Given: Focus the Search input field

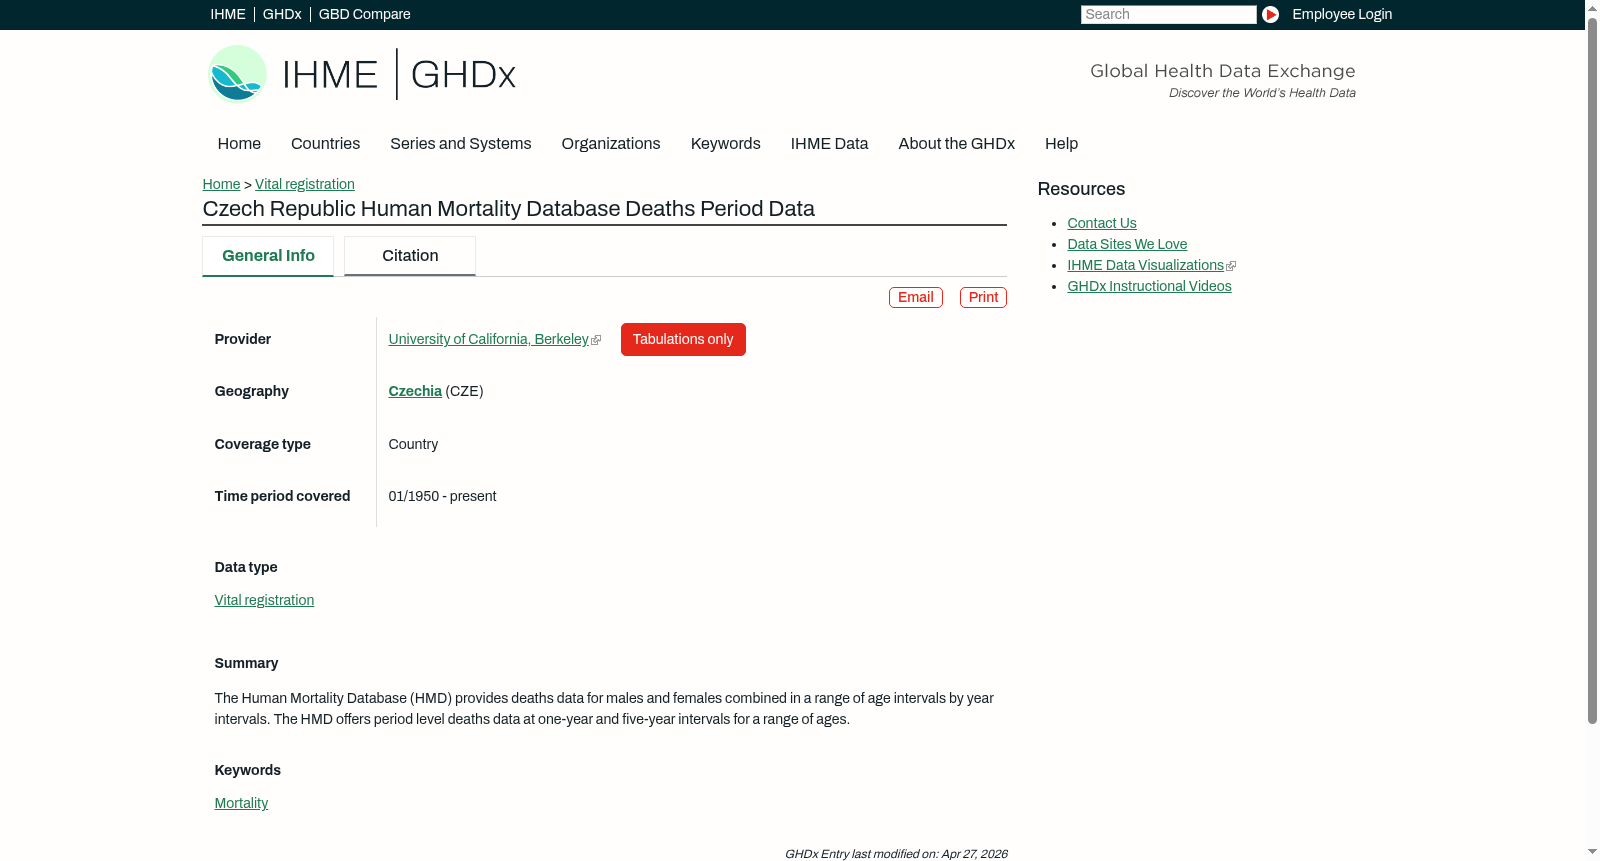Looking at the screenshot, I should click(x=1168, y=14).
